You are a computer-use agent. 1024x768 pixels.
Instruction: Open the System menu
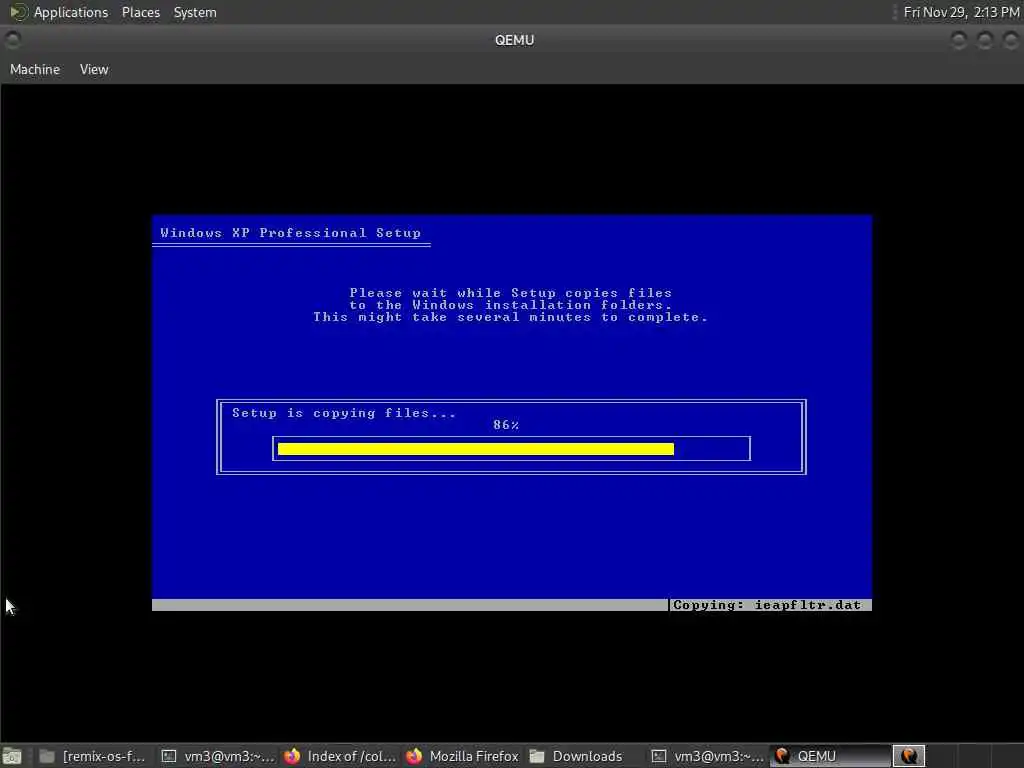pos(195,12)
